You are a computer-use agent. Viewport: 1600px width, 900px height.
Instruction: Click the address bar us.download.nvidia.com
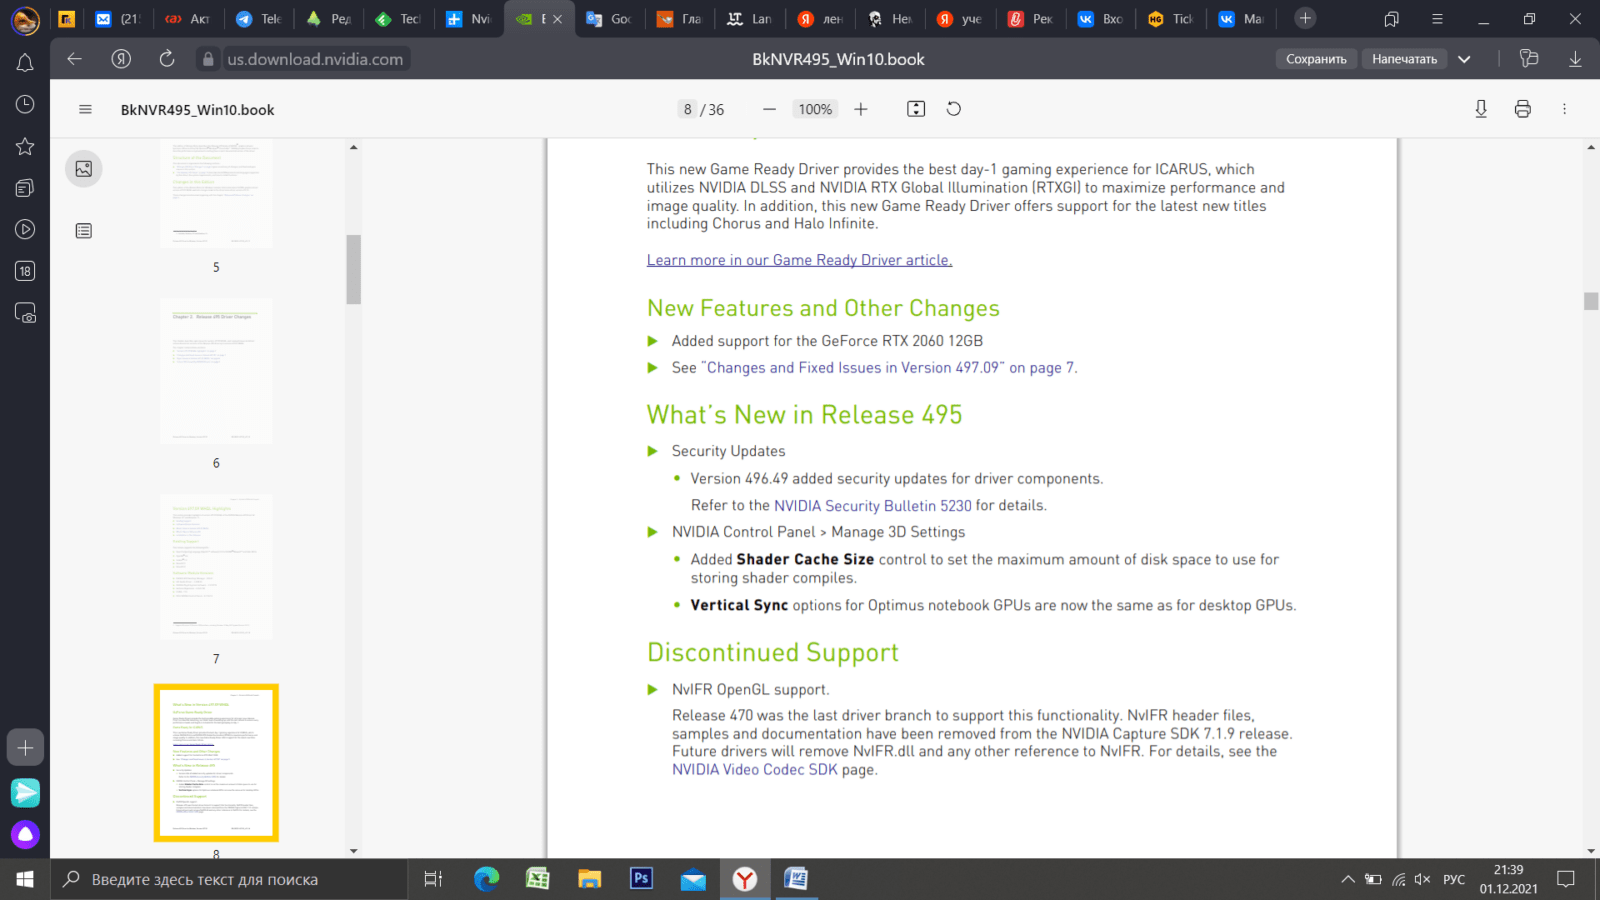pos(315,59)
